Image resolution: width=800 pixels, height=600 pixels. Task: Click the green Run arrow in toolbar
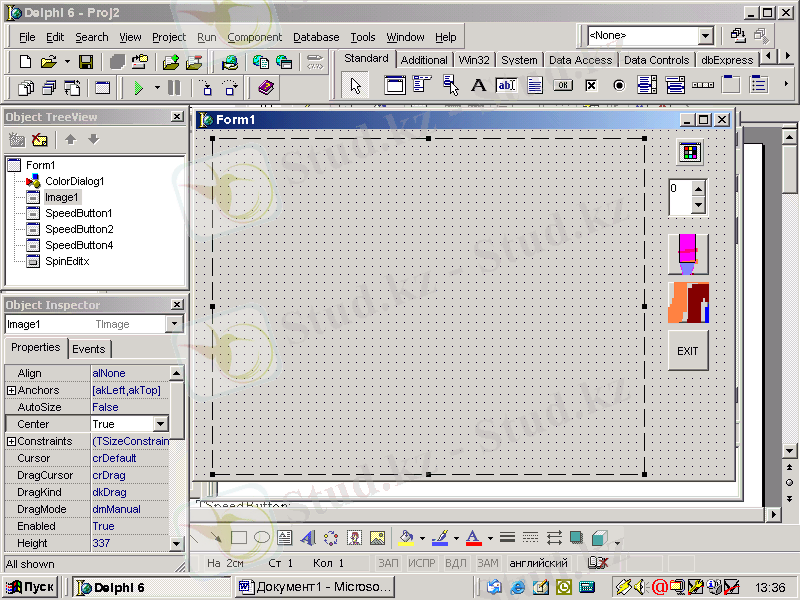coord(139,88)
